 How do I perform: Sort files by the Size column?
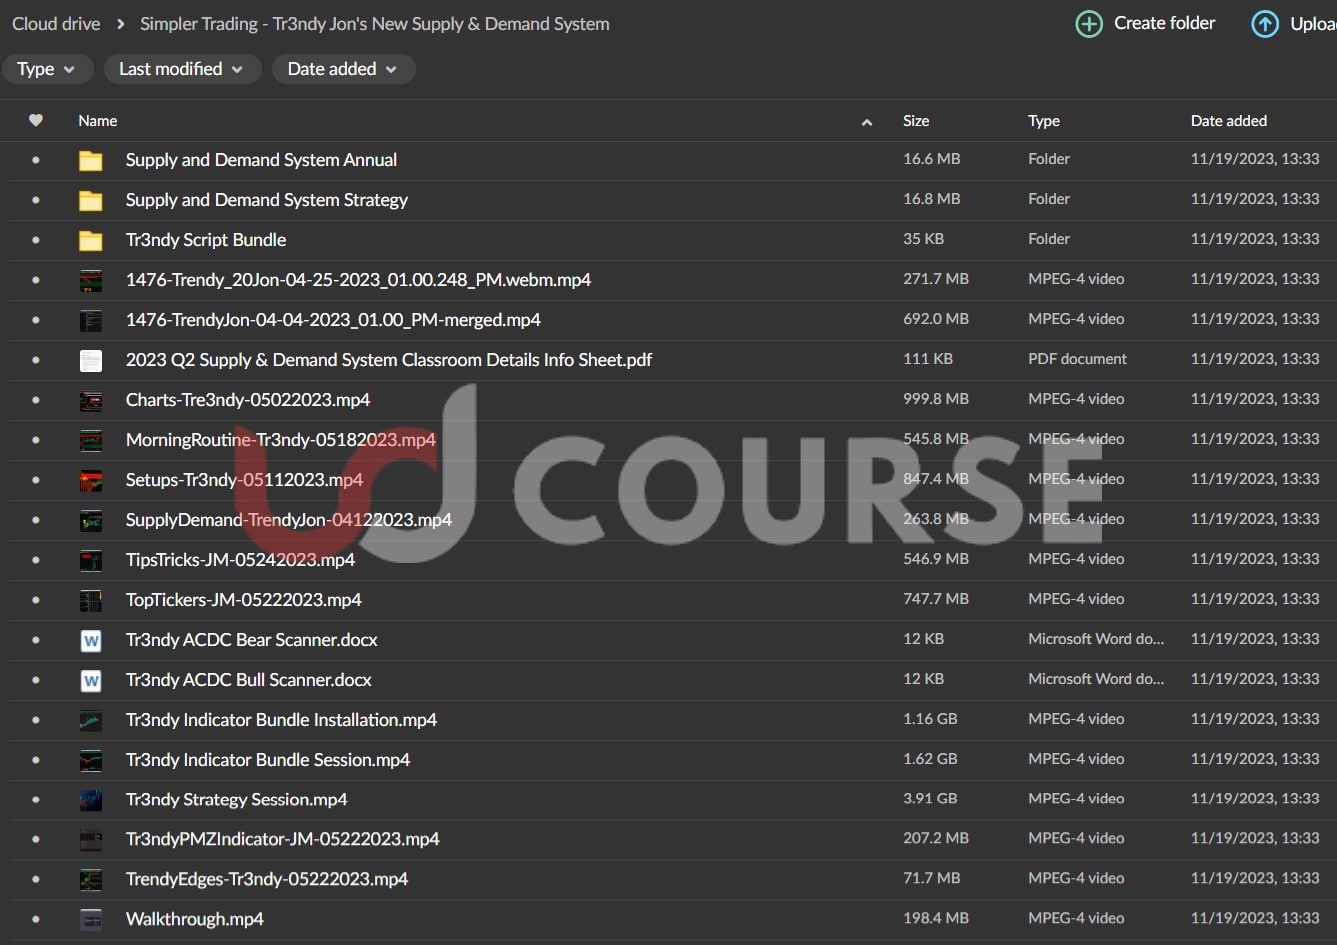click(x=915, y=120)
